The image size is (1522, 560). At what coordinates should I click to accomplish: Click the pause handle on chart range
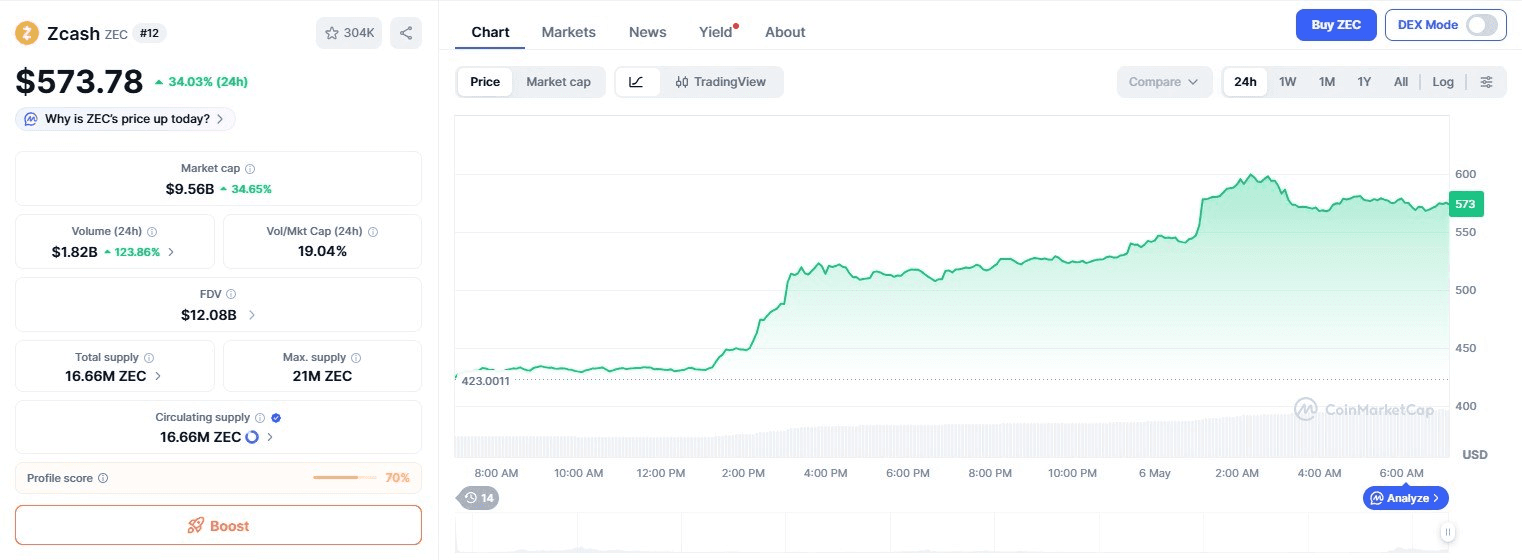pos(1447,532)
